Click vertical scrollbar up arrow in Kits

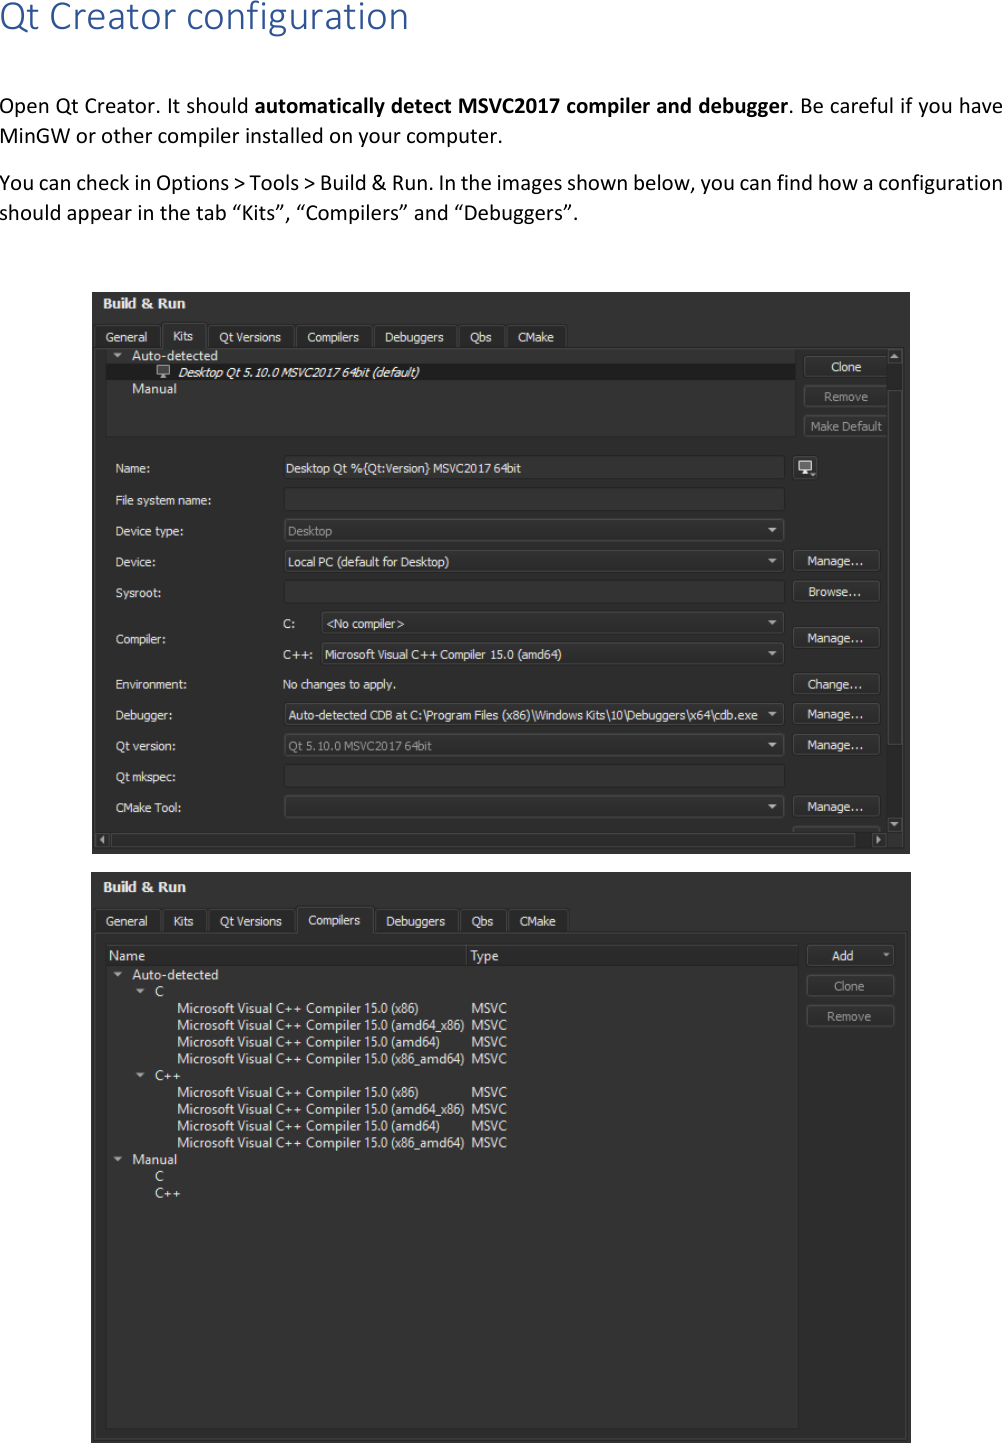click(894, 356)
